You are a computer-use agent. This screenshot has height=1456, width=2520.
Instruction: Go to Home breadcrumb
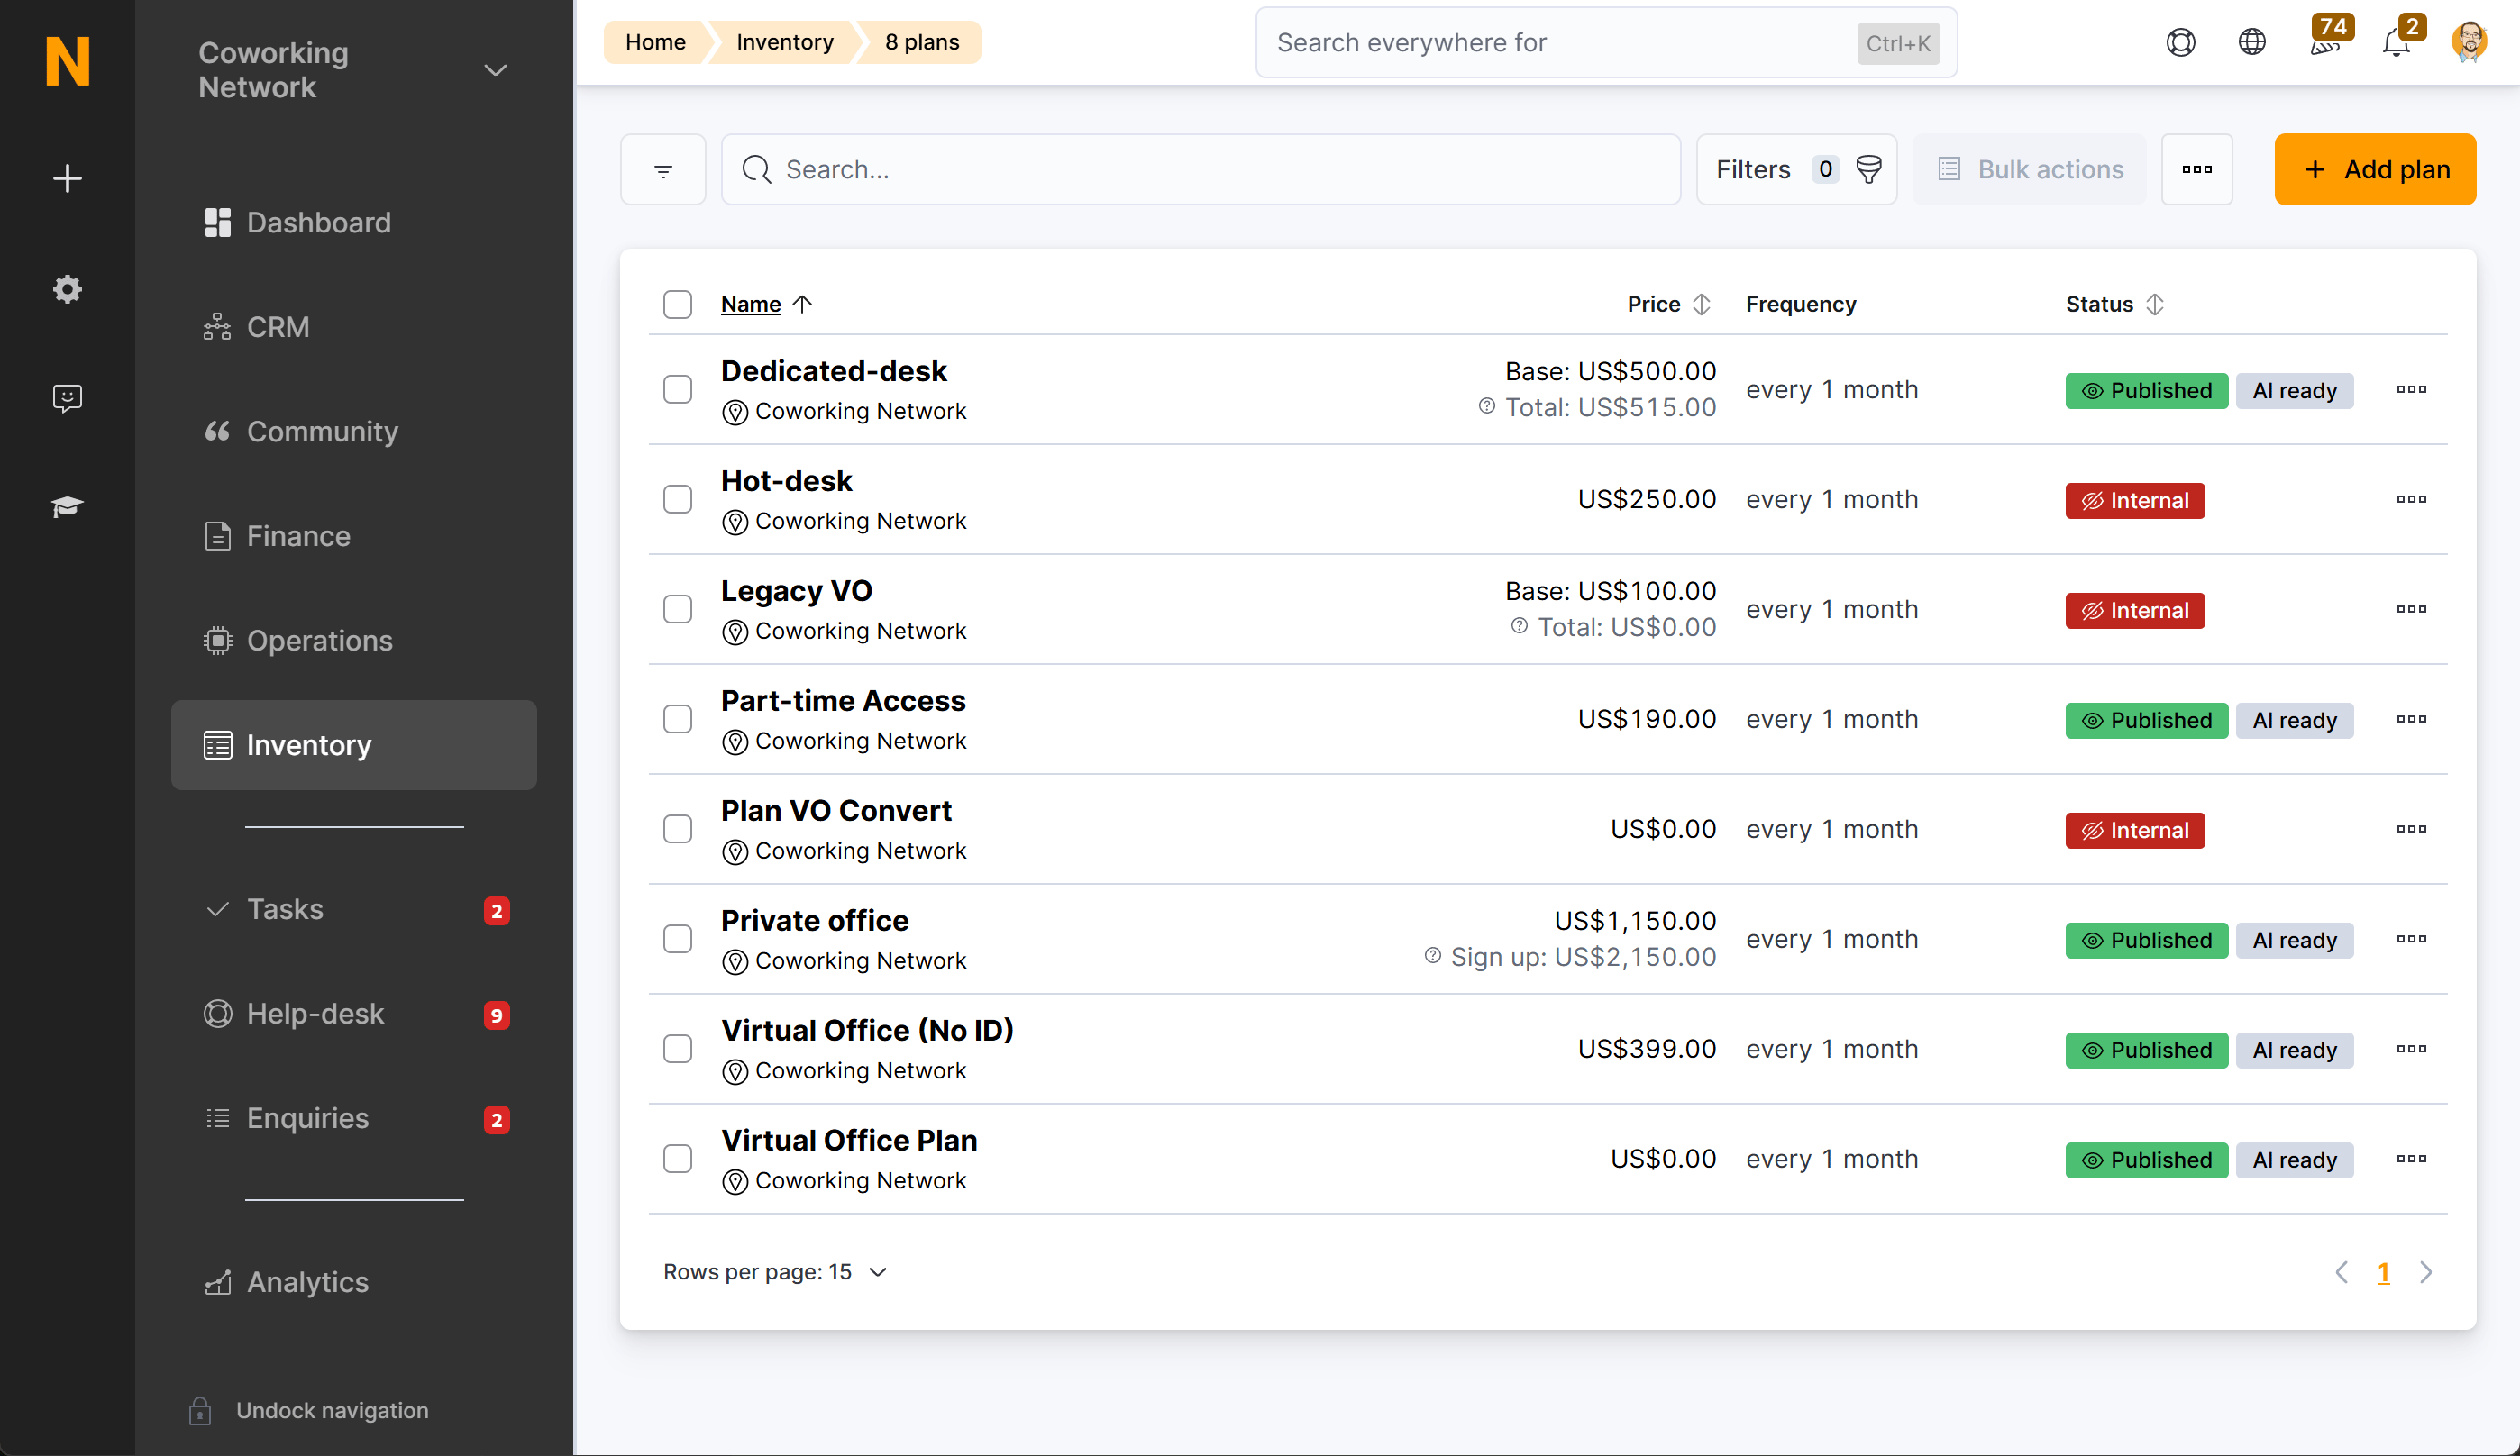(x=655, y=42)
